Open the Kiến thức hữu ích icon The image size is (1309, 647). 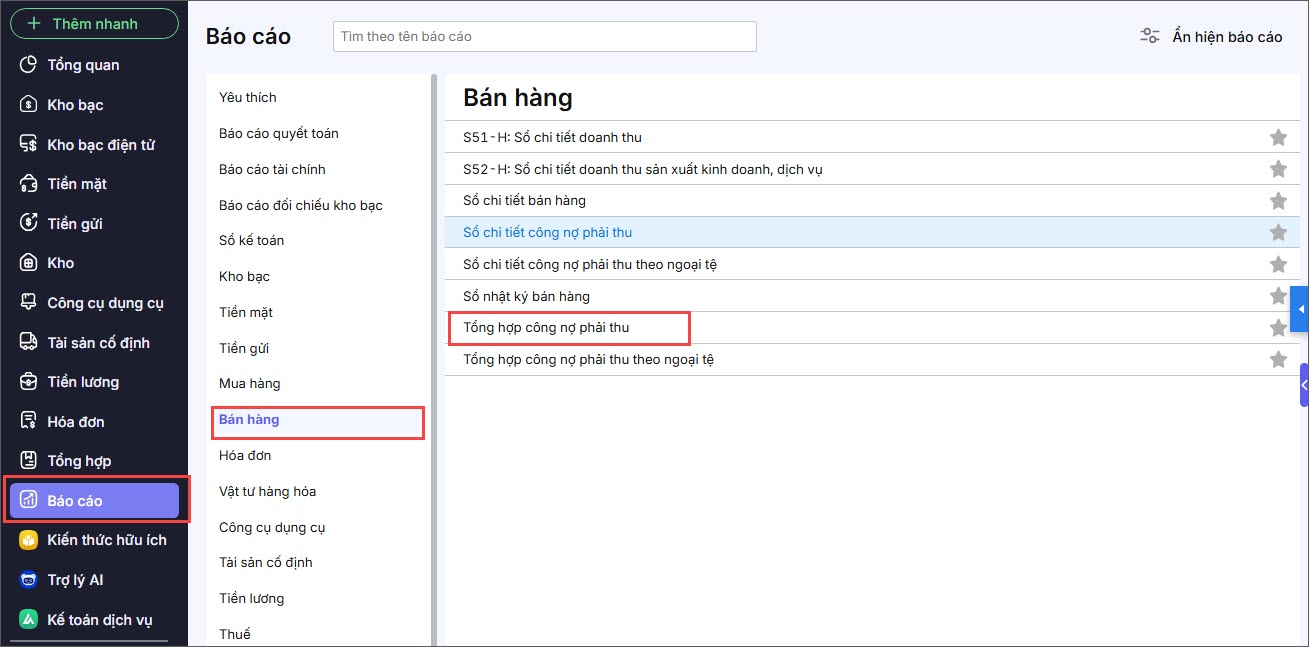point(29,540)
